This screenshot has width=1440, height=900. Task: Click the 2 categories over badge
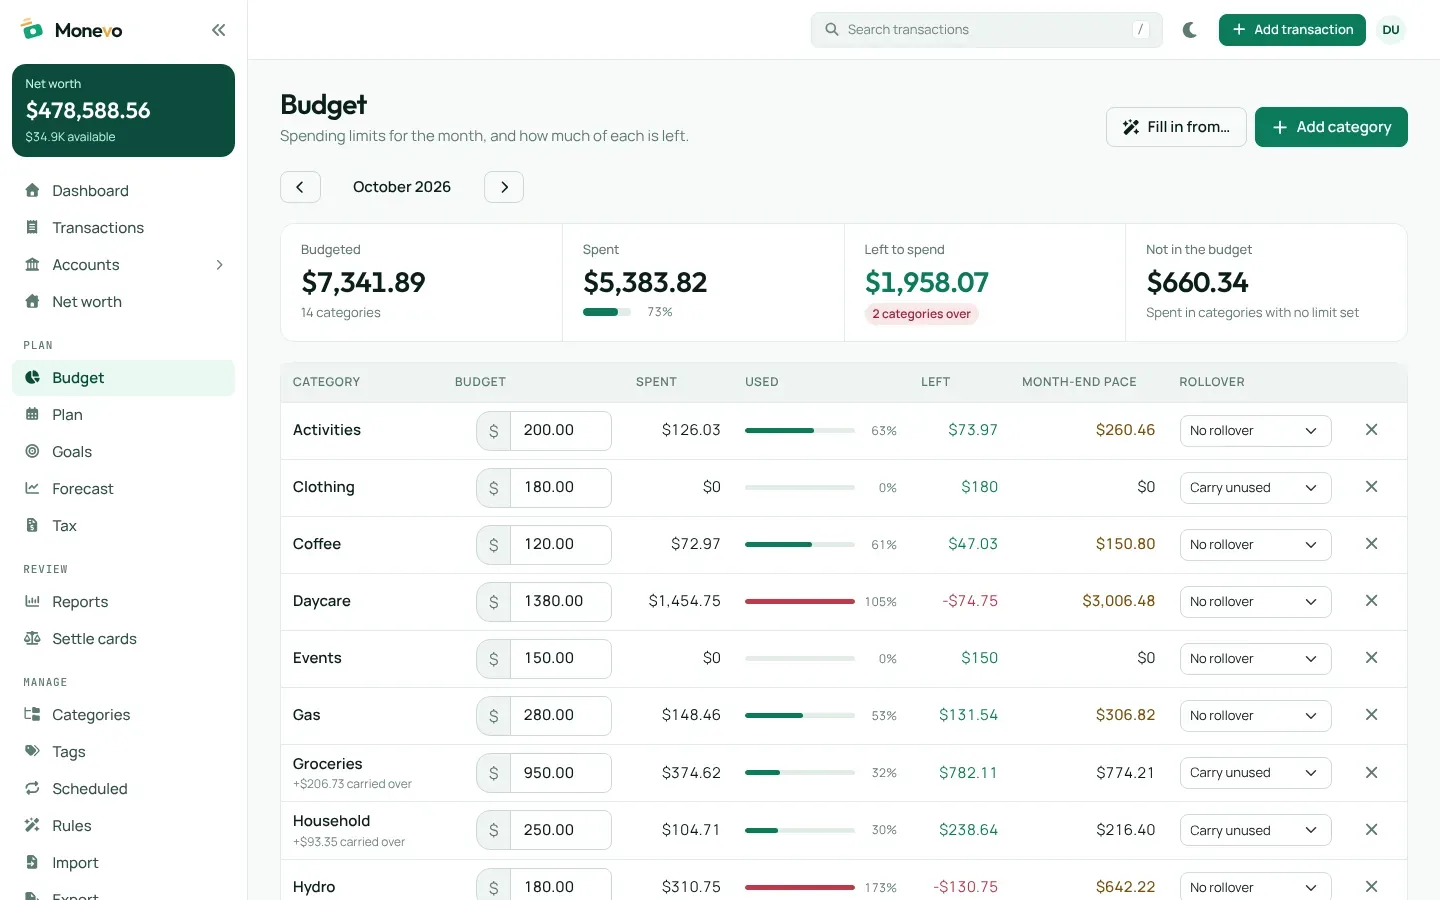click(x=921, y=314)
